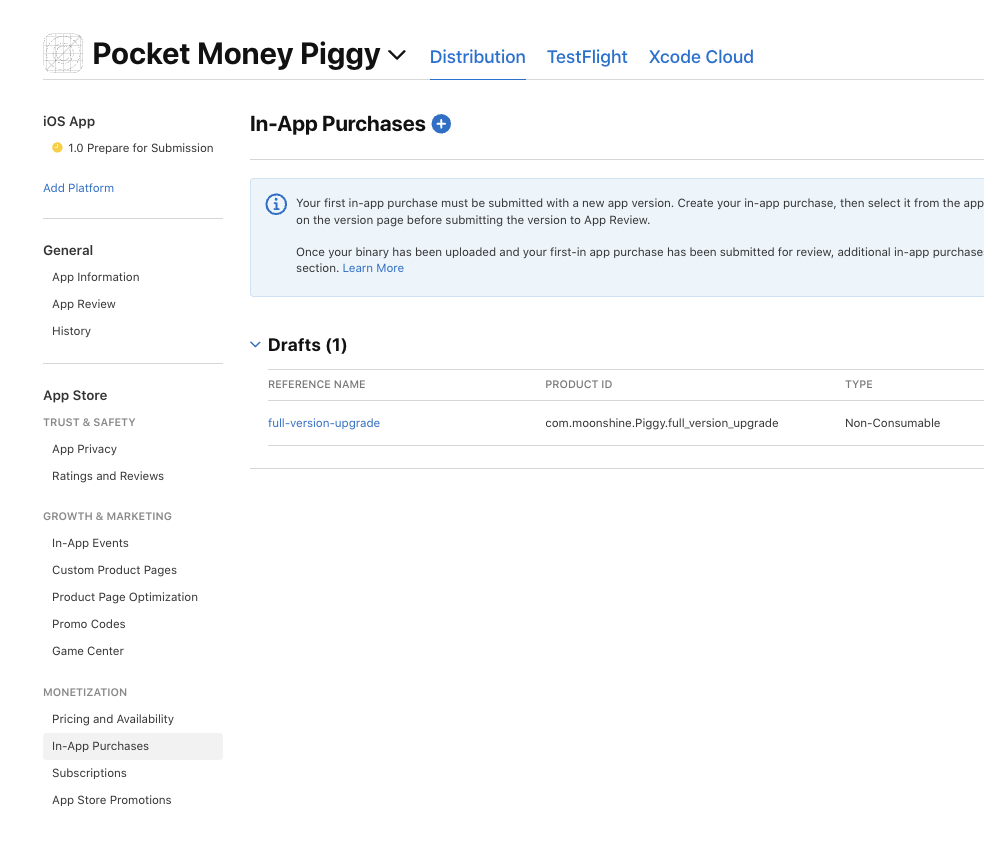Go to App Privacy page

(x=84, y=449)
